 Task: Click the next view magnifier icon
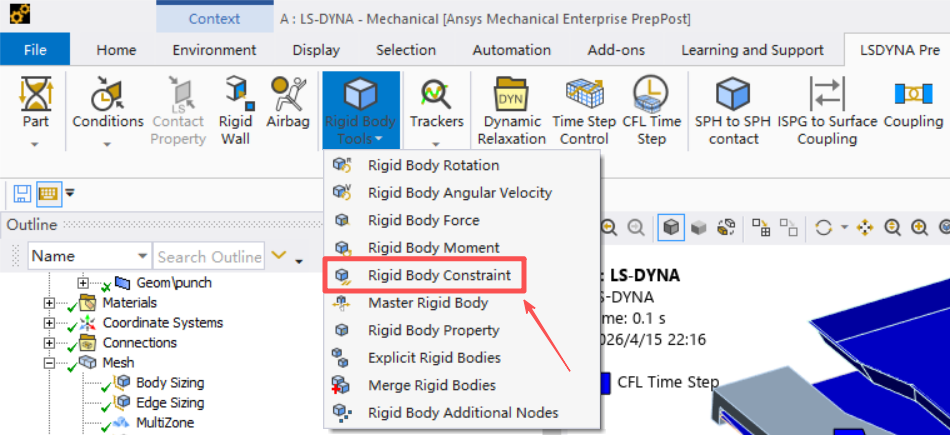(636, 227)
